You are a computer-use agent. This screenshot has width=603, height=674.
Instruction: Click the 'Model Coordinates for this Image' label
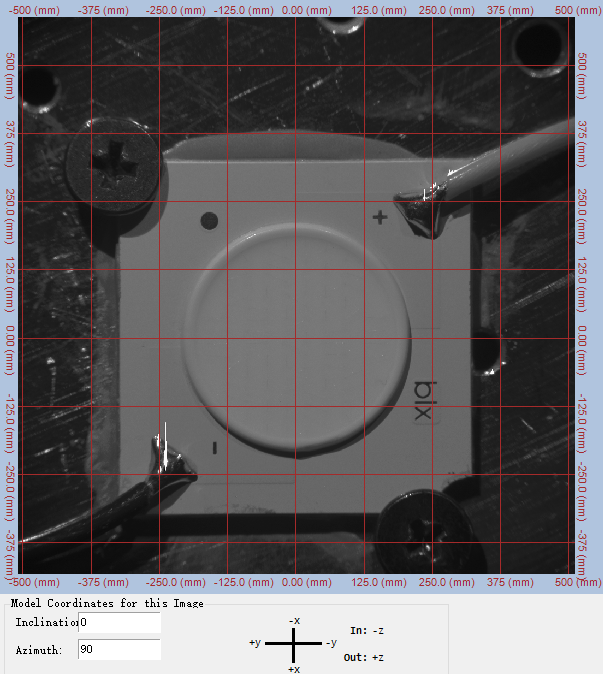(107, 603)
